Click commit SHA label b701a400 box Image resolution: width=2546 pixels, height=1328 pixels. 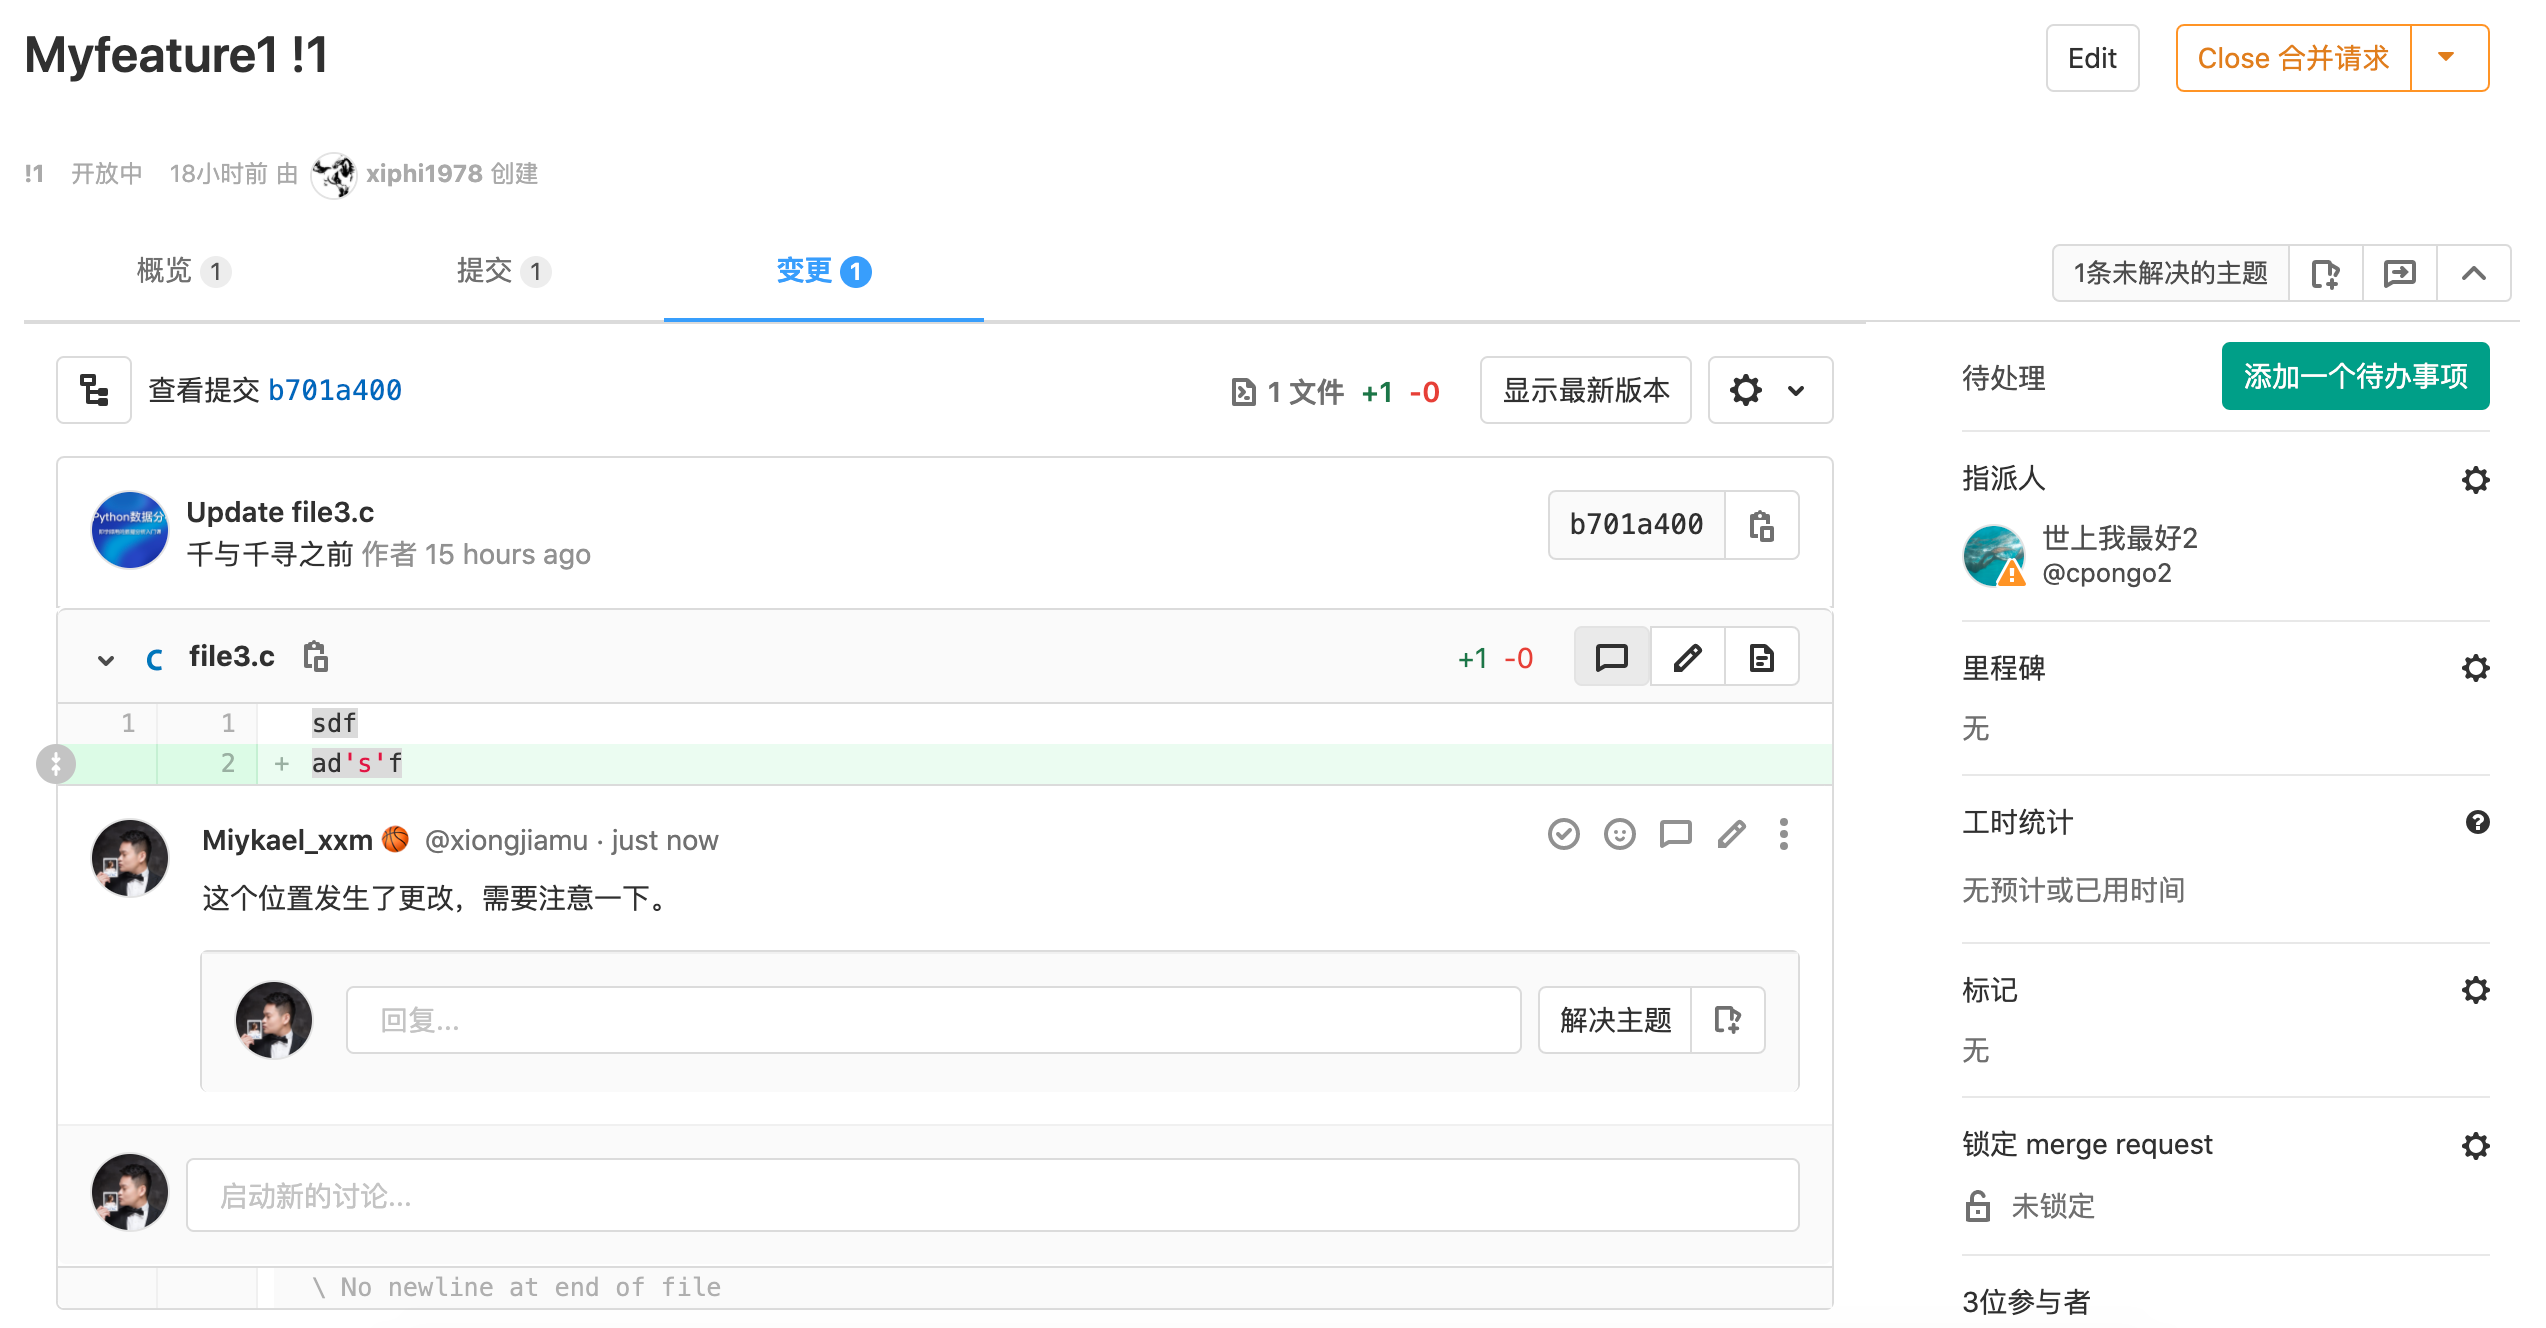[x=1637, y=525]
